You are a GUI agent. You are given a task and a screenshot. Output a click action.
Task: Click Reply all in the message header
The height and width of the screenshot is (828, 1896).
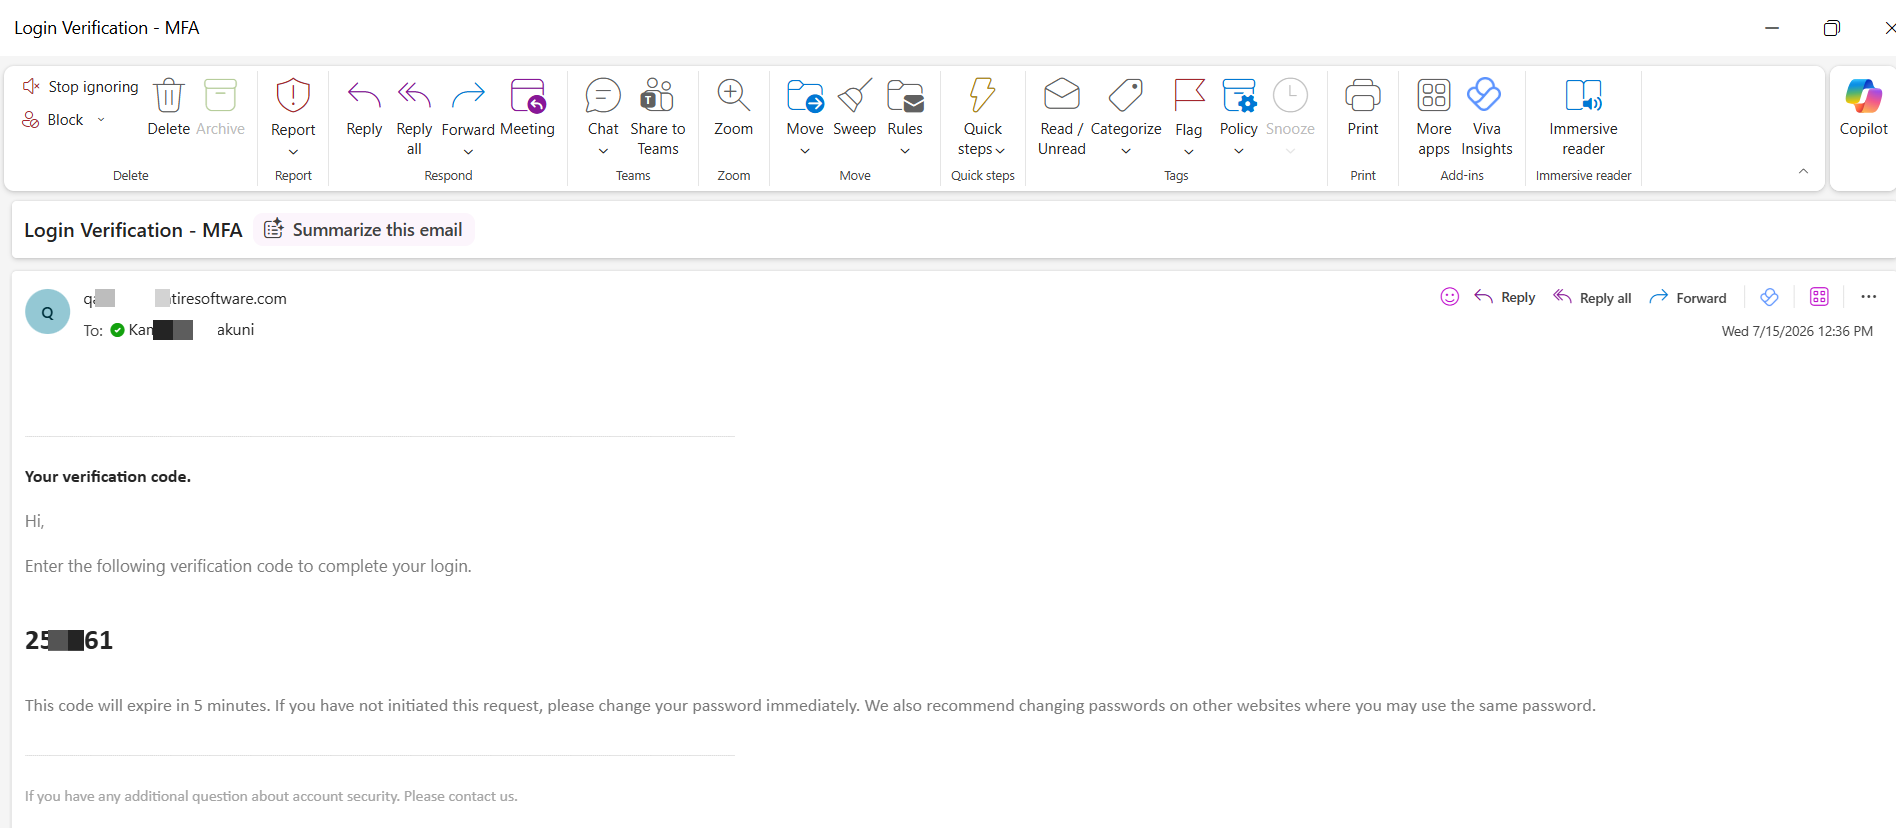[x=1592, y=297]
